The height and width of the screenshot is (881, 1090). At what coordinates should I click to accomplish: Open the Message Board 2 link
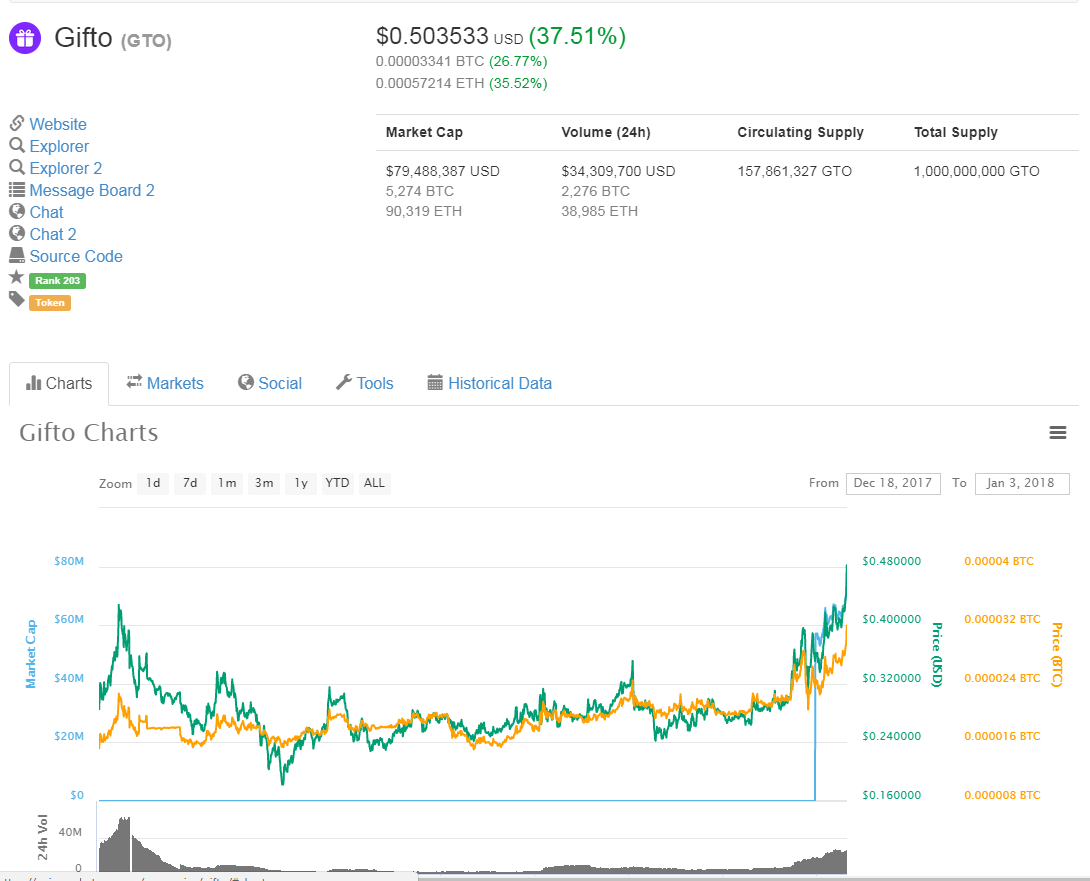pyautogui.click(x=92, y=191)
